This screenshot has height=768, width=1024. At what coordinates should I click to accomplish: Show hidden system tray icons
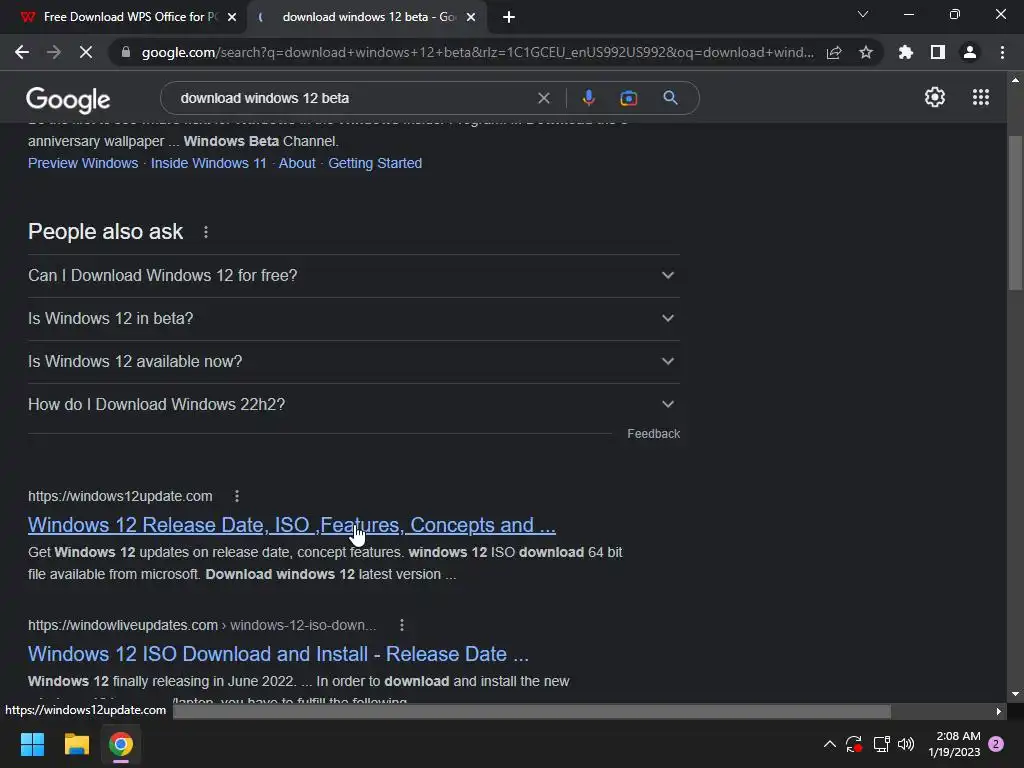[x=829, y=744]
